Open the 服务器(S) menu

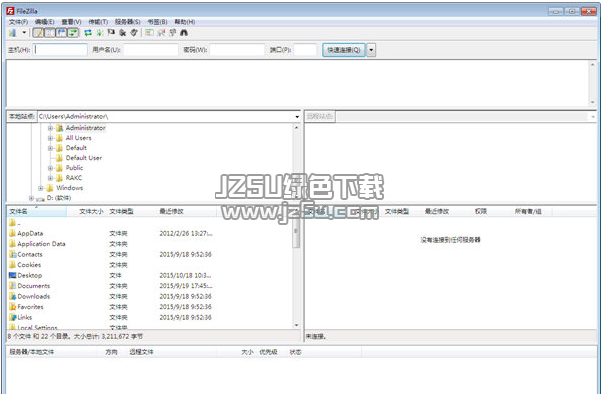(128, 22)
